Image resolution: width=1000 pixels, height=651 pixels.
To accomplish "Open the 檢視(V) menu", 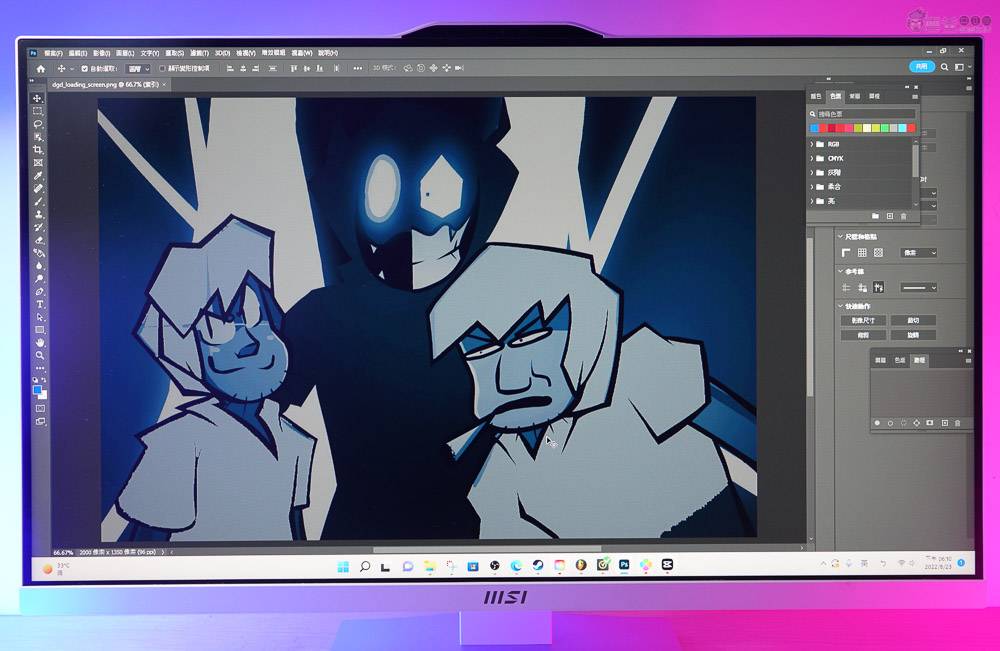I will [x=246, y=53].
